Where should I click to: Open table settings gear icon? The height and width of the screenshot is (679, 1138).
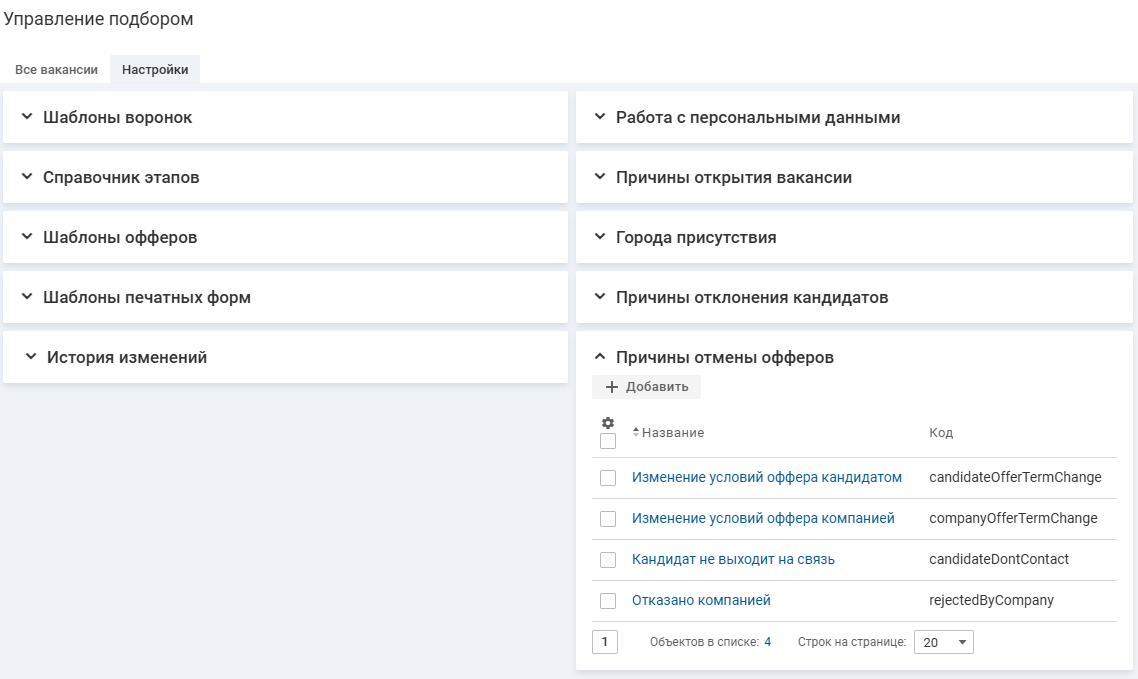point(607,423)
